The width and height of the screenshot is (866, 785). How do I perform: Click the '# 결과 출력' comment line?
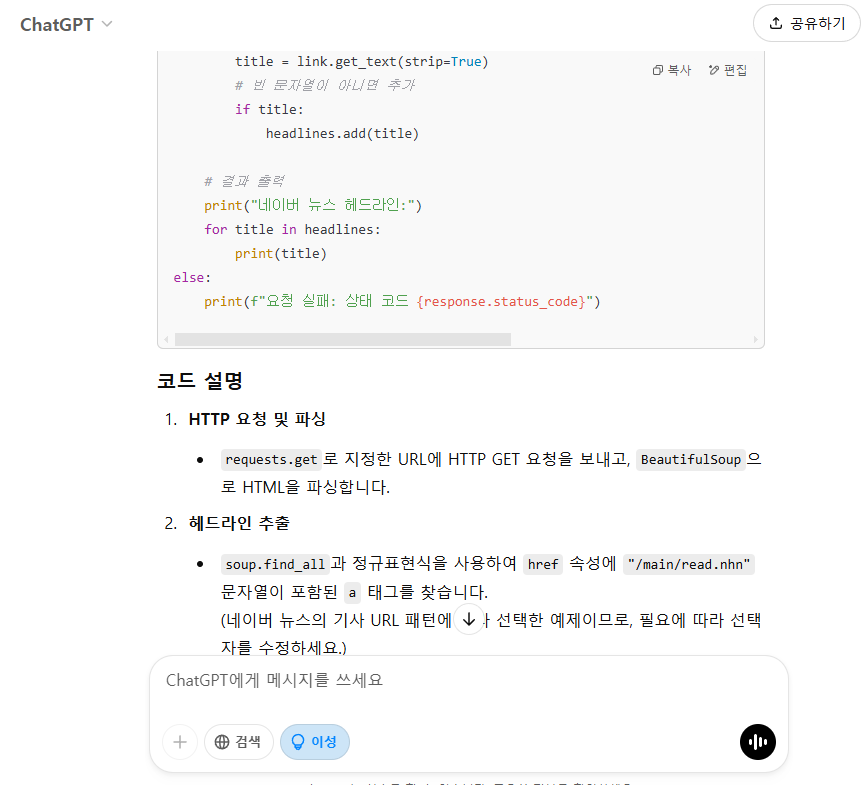[x=244, y=181]
